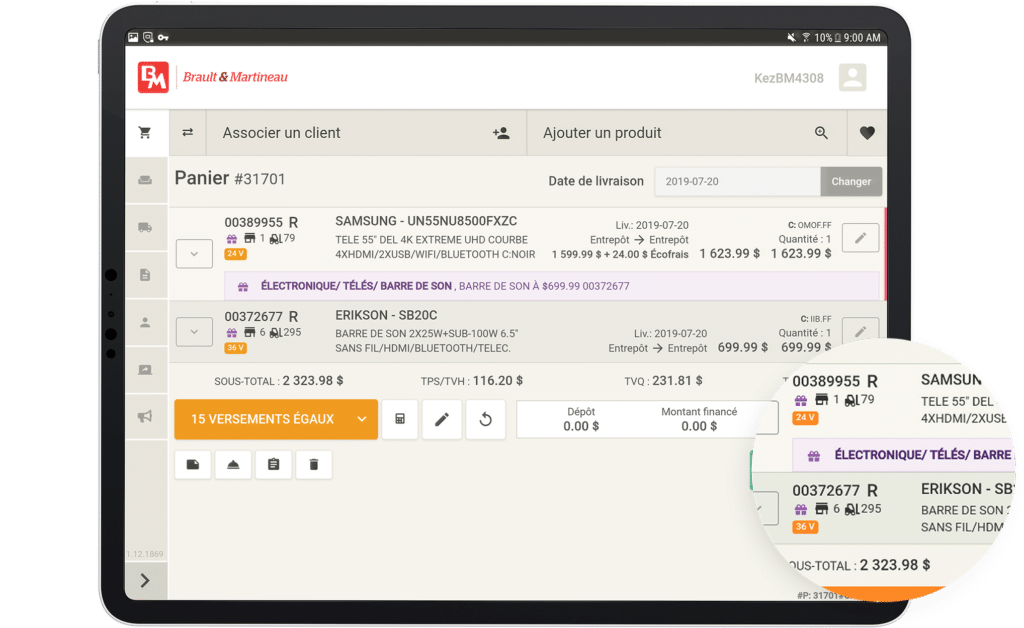Click the username KezBM4308
This screenshot has width=1024, height=628.
pos(789,78)
